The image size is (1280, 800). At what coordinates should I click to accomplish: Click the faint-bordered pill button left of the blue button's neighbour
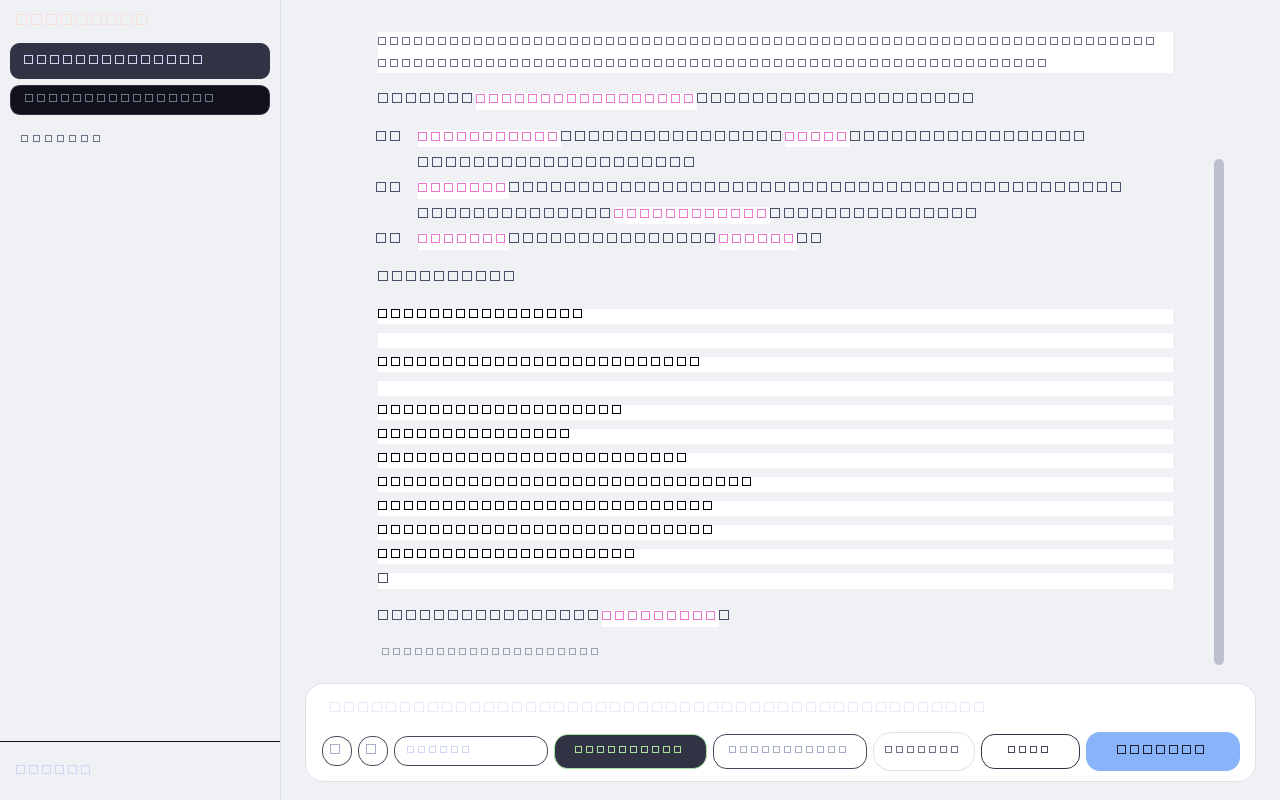click(x=924, y=751)
